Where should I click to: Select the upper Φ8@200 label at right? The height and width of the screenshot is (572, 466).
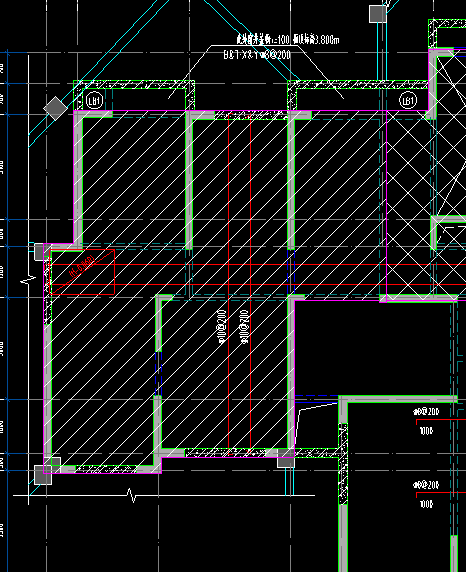(x=426, y=412)
